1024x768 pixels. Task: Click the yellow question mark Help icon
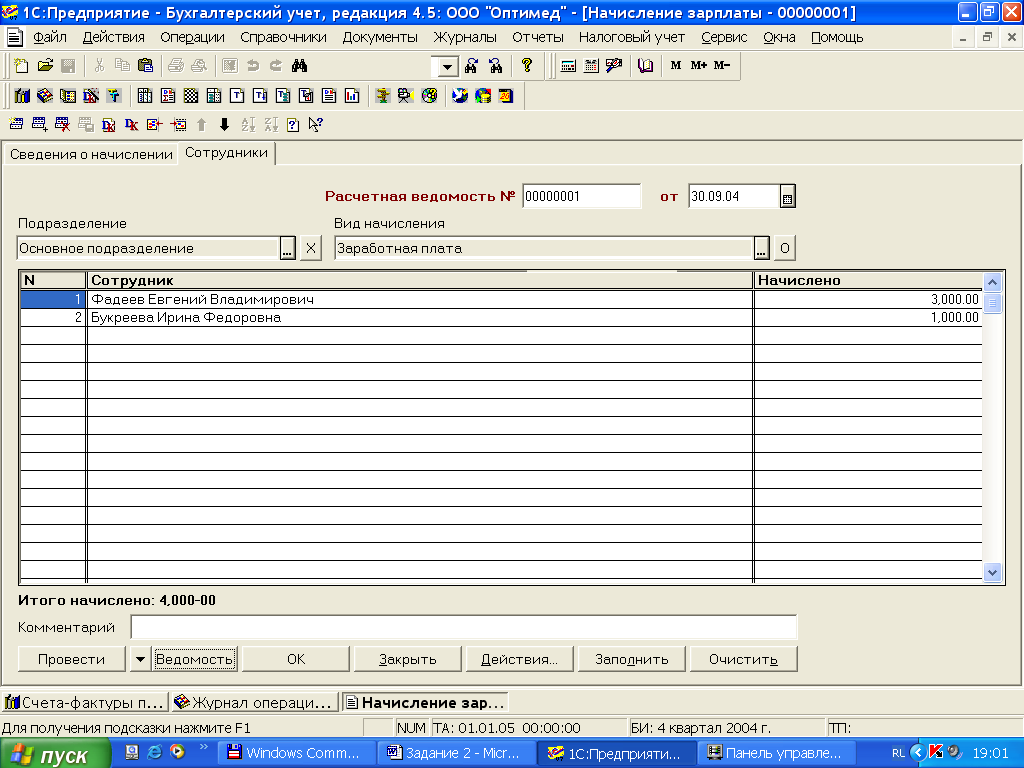pos(526,65)
